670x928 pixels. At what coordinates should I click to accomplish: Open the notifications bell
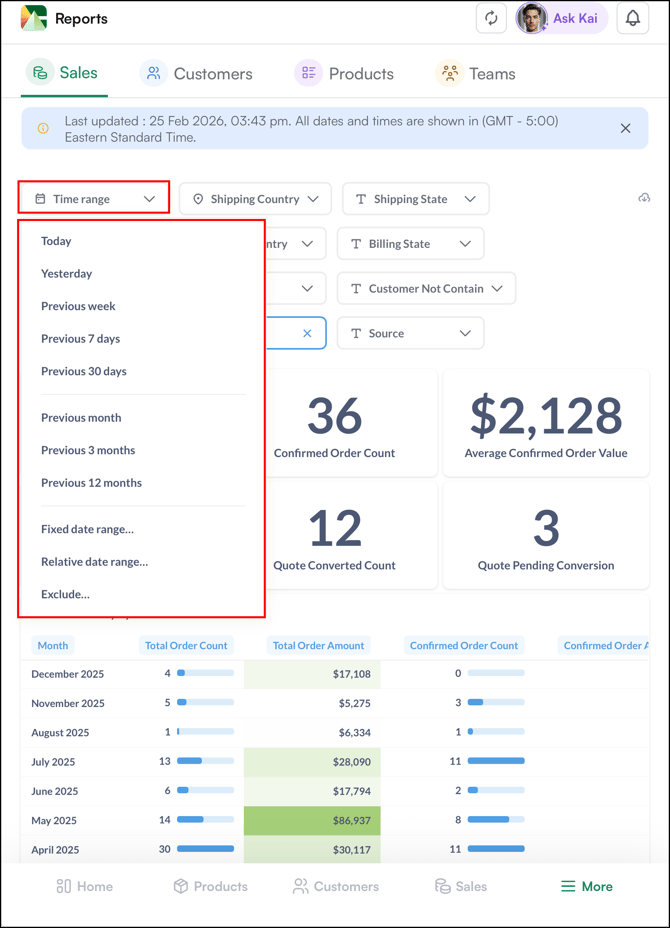click(633, 18)
